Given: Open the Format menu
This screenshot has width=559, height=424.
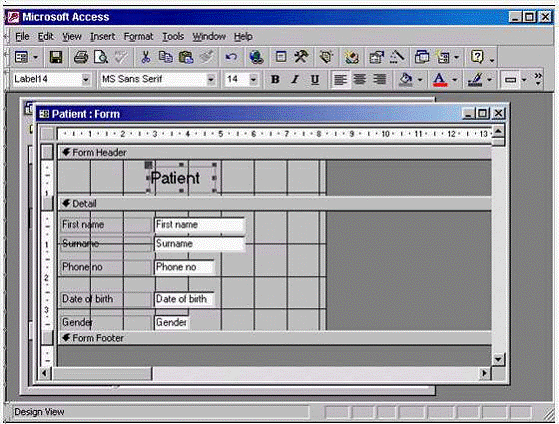Looking at the screenshot, I should [x=138, y=36].
